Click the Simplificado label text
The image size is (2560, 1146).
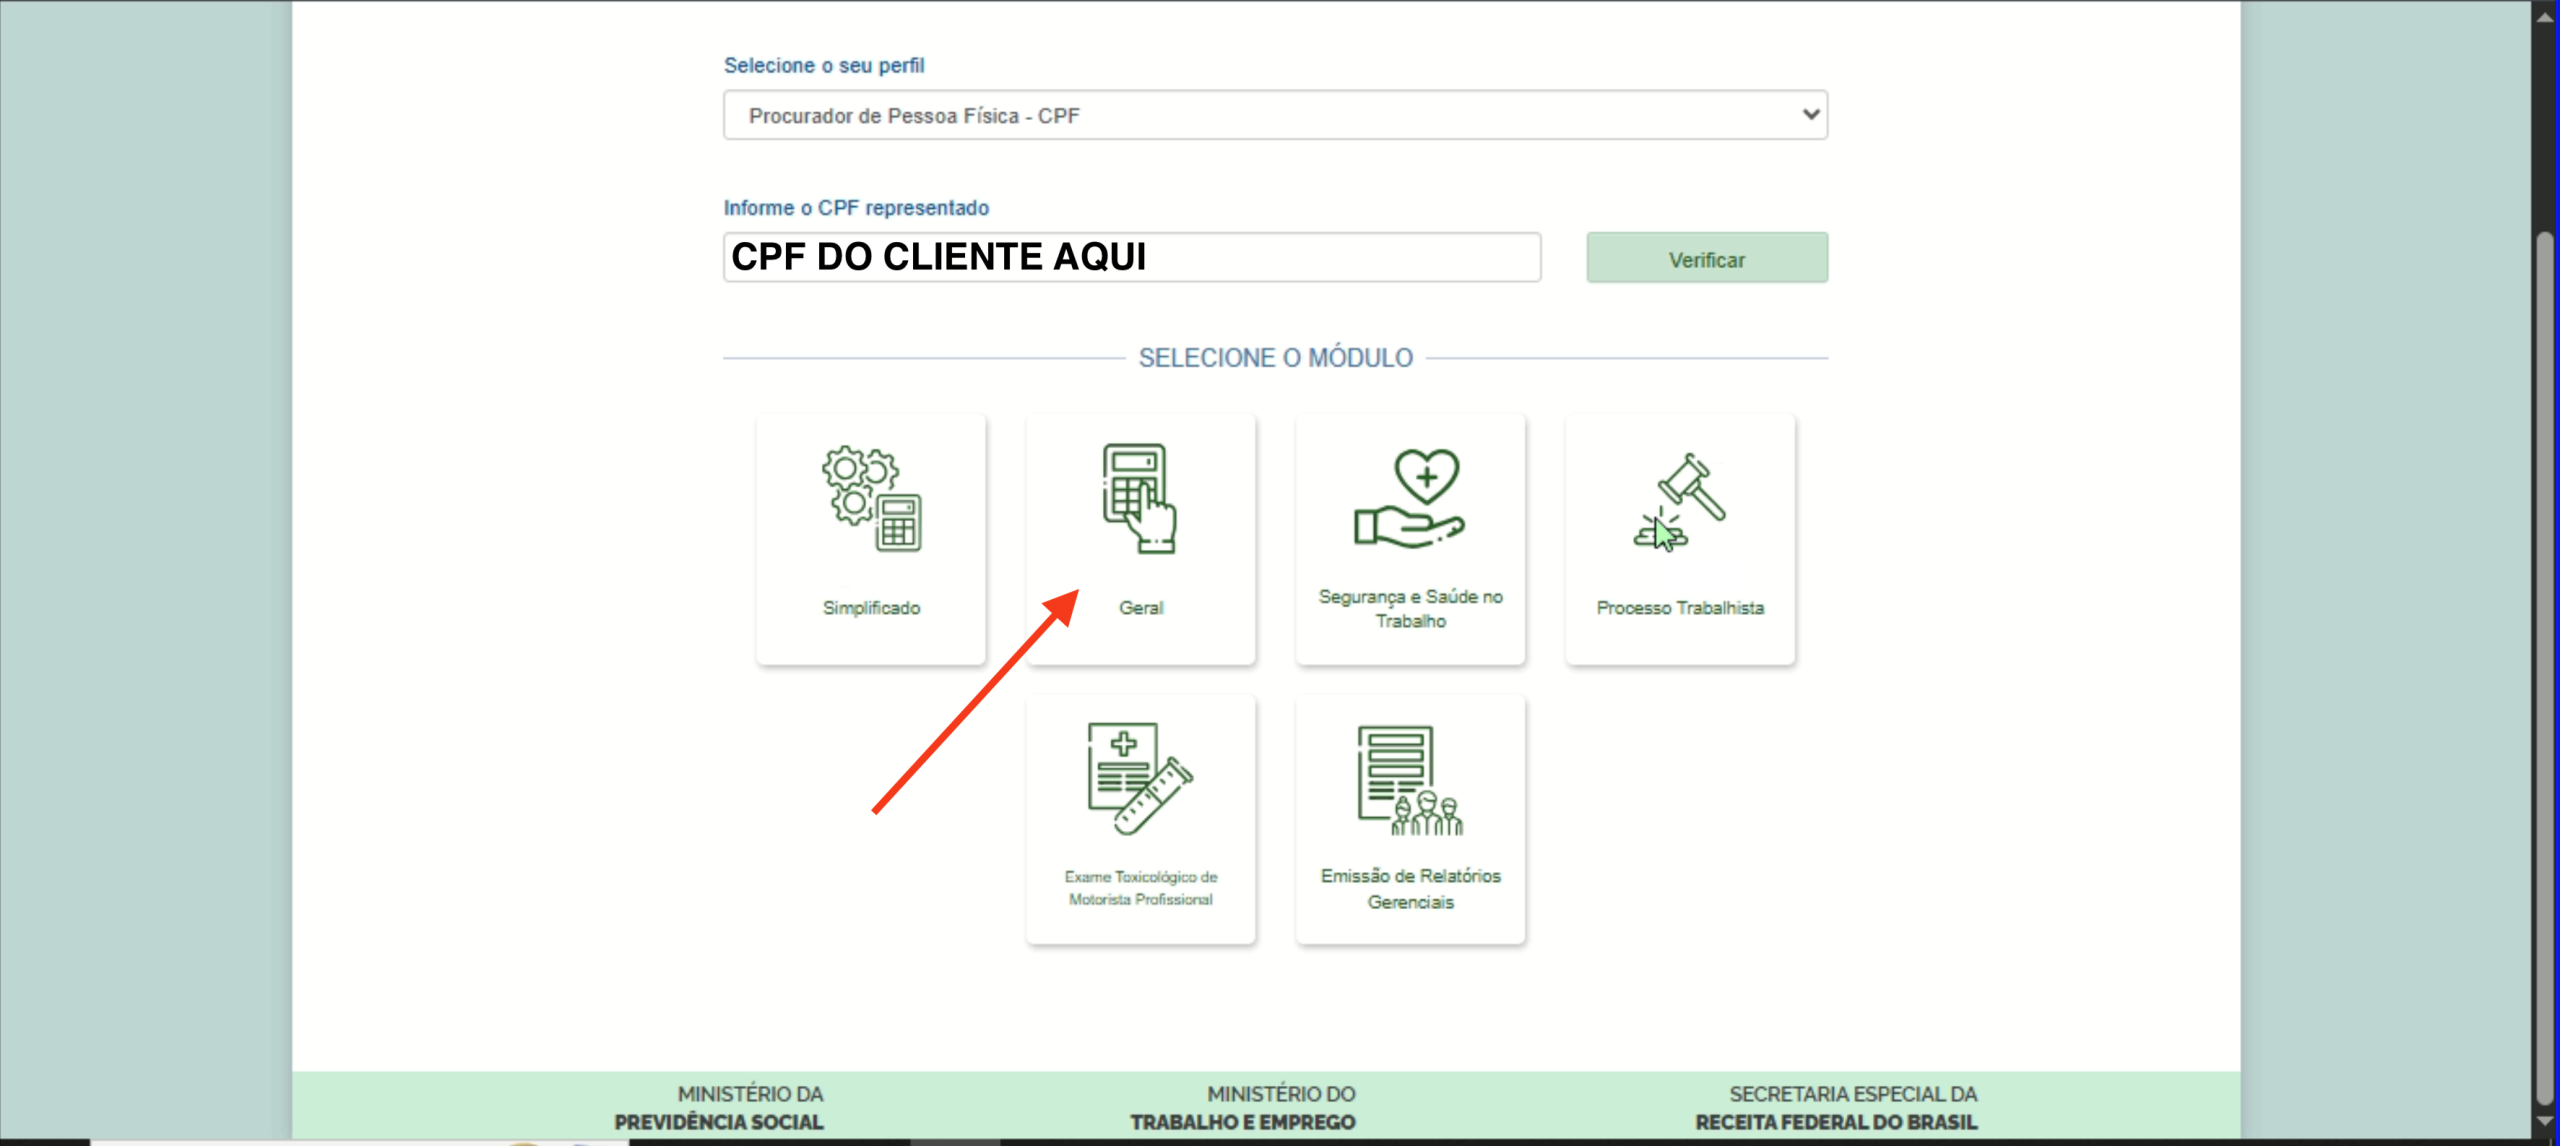point(871,608)
